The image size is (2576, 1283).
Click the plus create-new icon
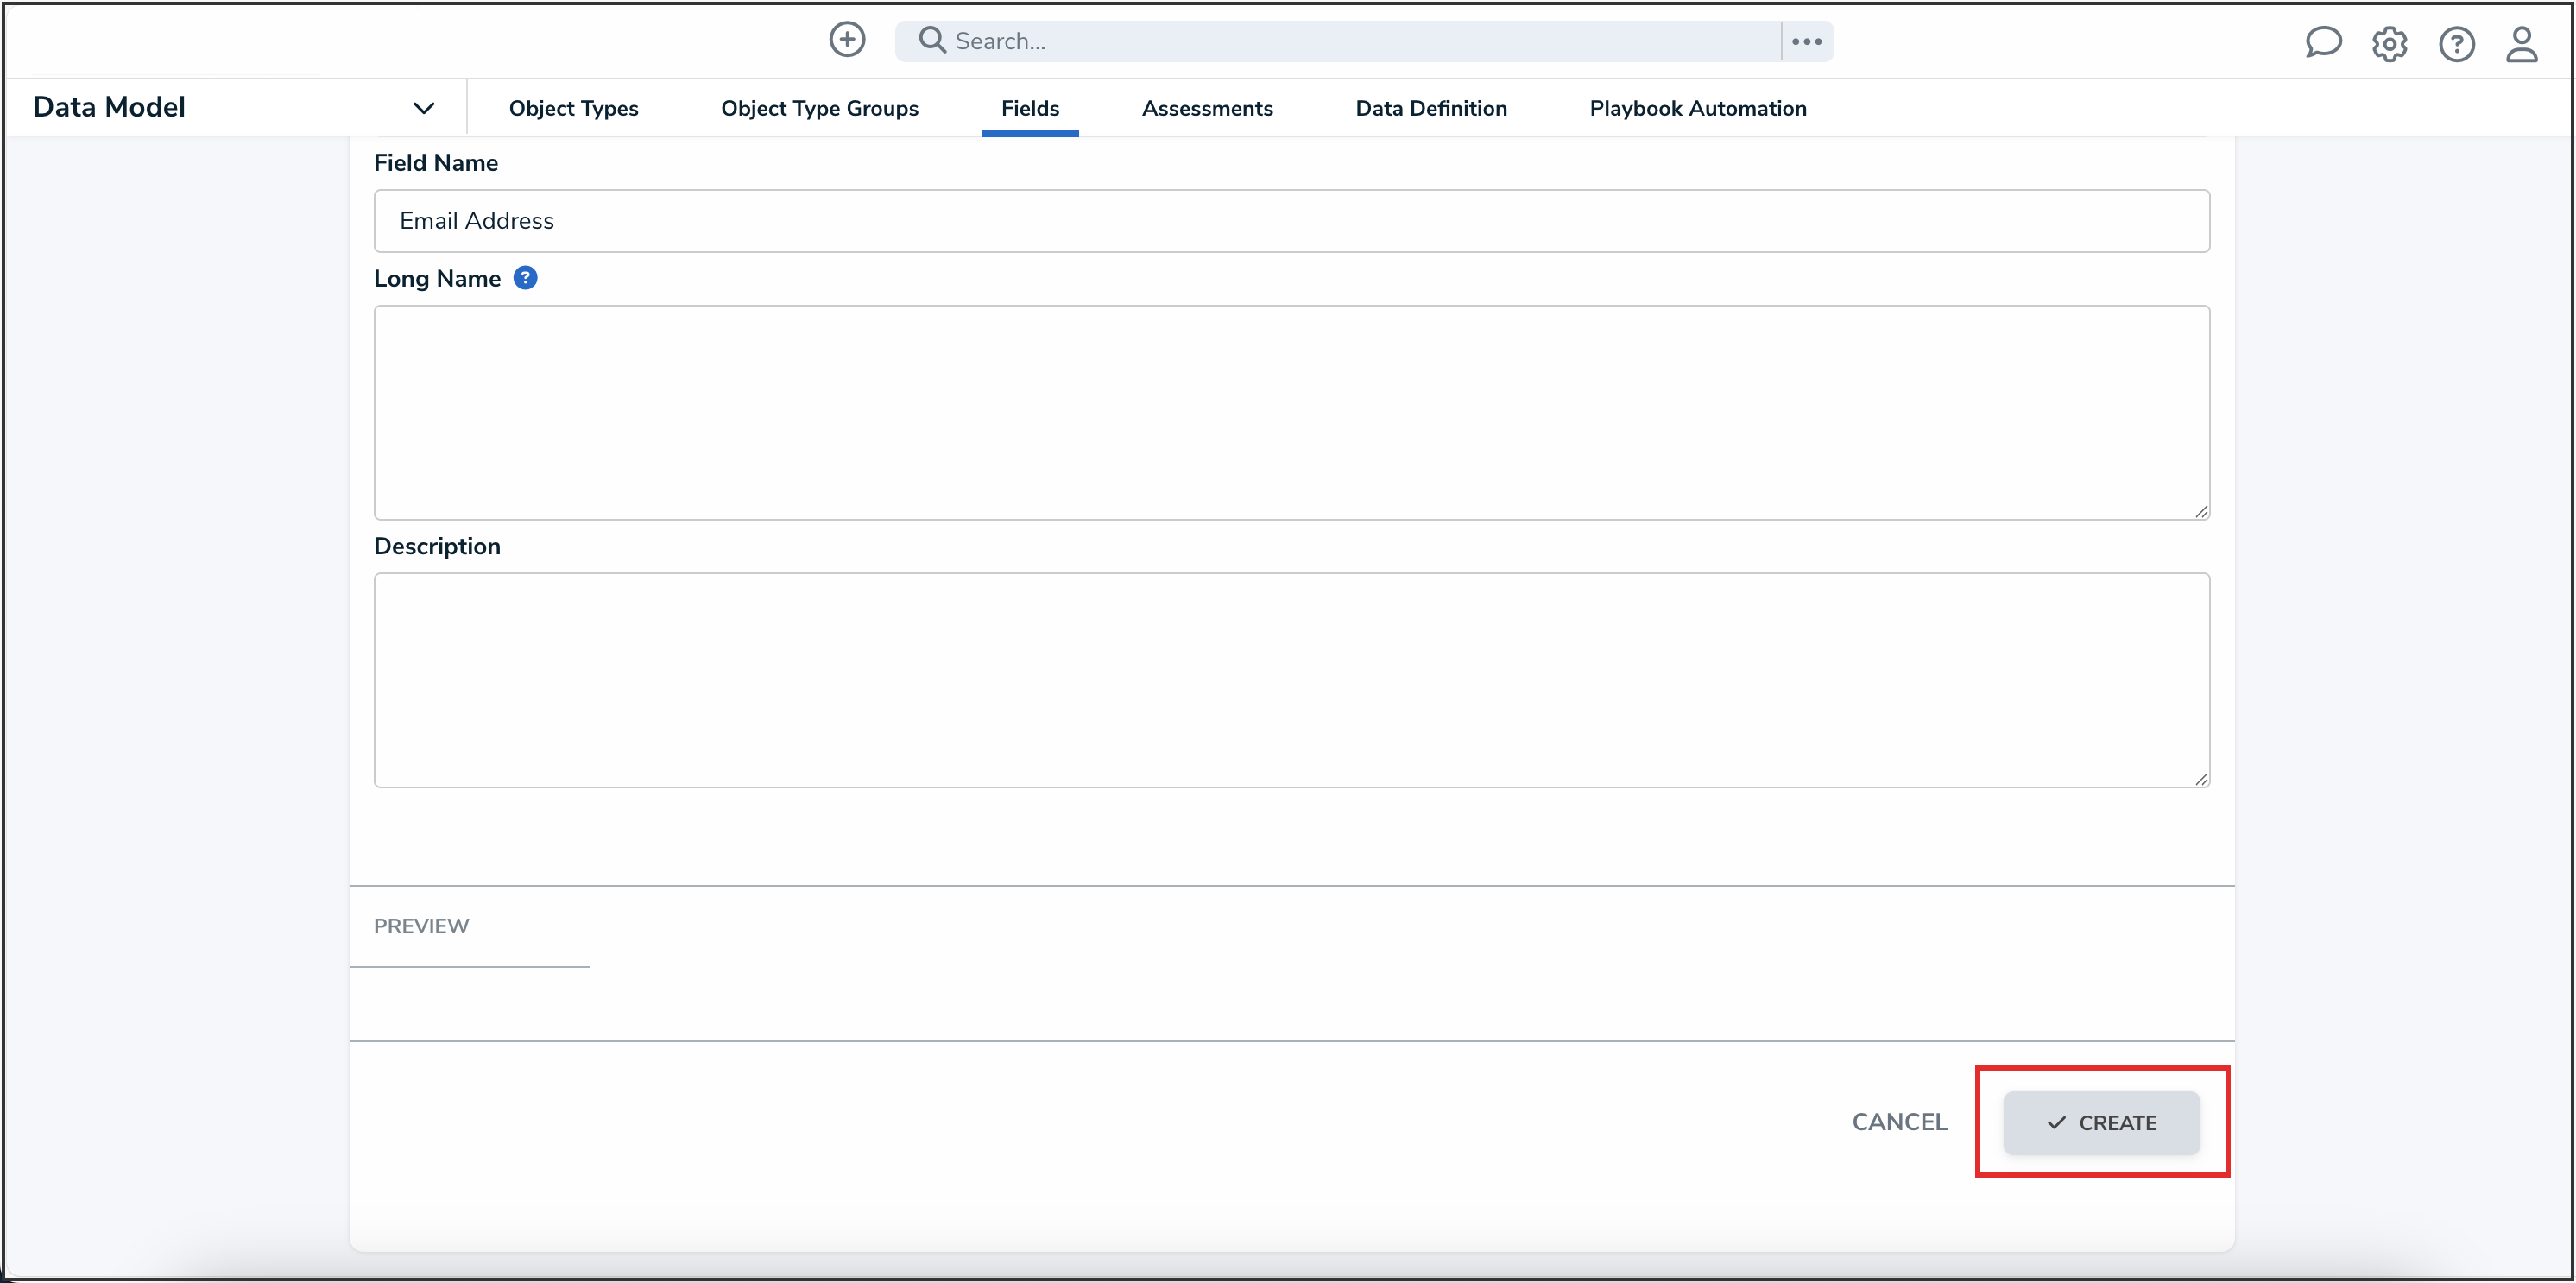[x=846, y=40]
